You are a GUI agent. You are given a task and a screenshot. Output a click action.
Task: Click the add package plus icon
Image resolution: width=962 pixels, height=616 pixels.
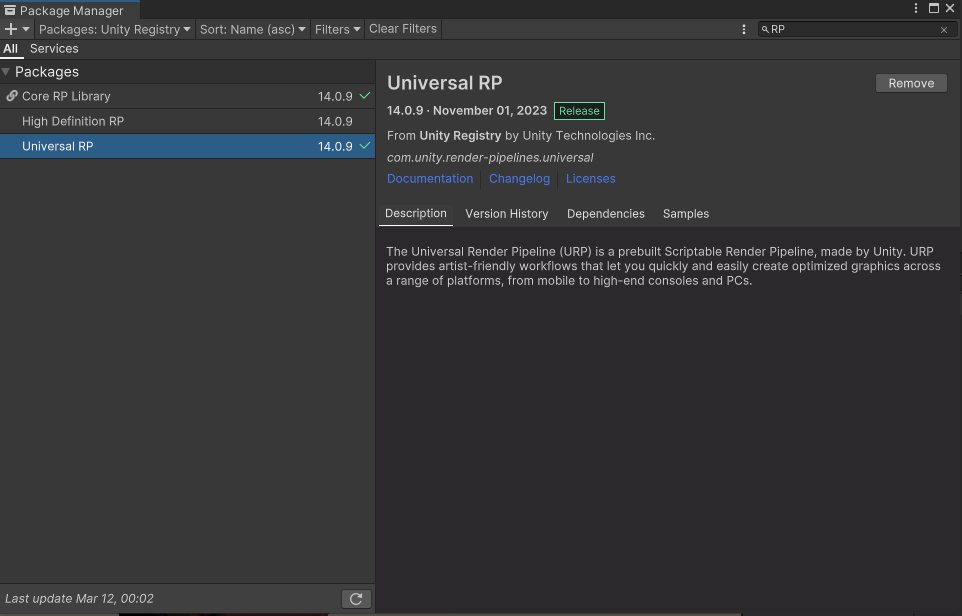click(10, 29)
